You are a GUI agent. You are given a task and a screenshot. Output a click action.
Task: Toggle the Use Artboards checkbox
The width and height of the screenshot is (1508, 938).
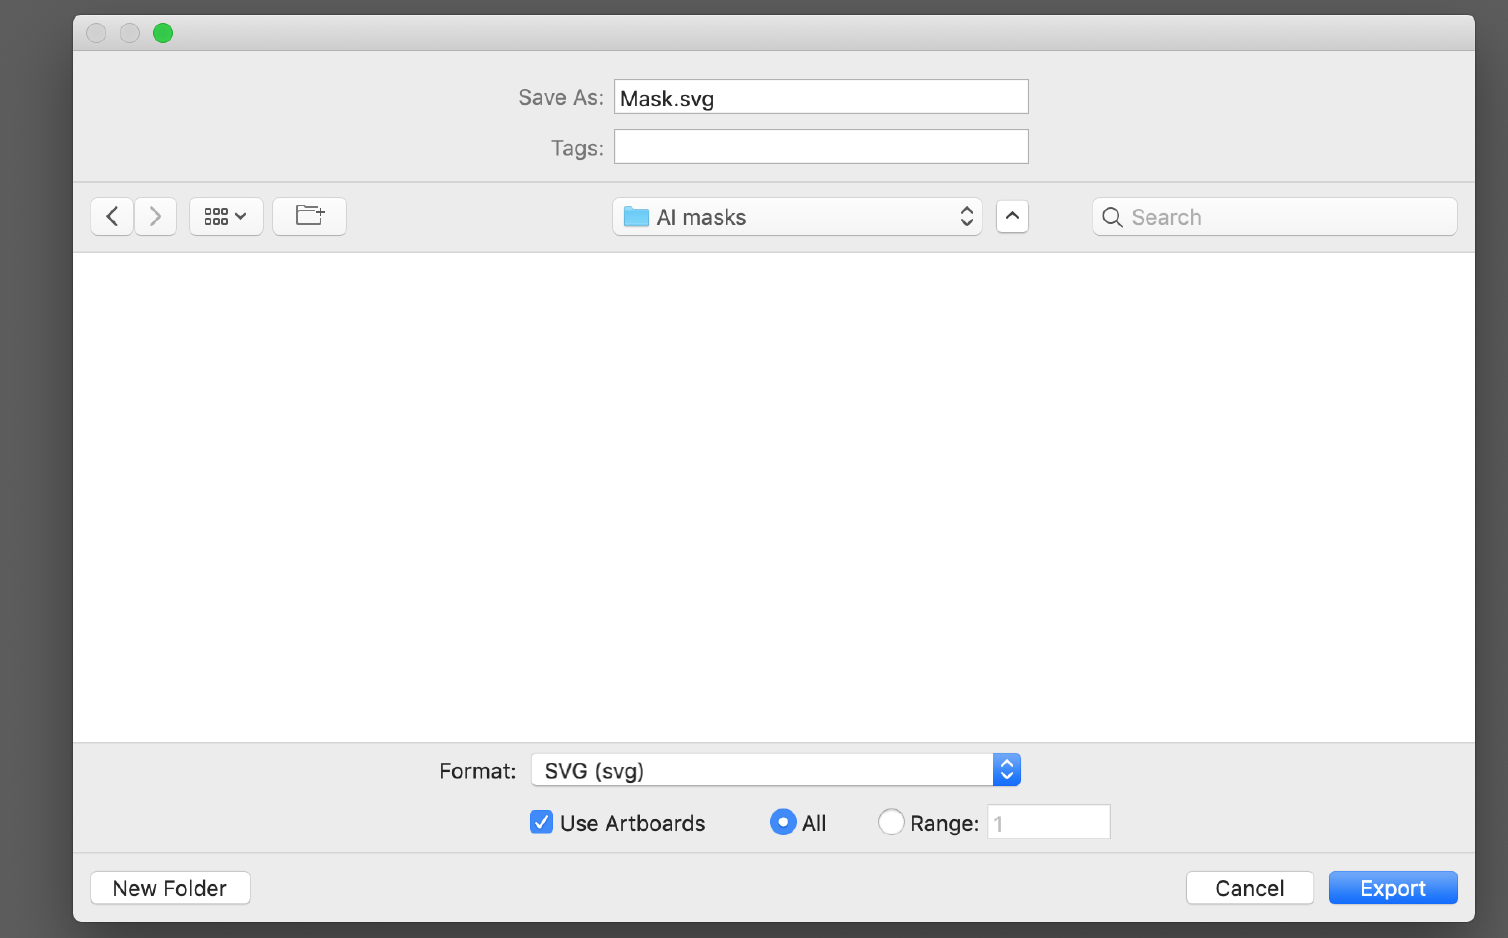541,822
